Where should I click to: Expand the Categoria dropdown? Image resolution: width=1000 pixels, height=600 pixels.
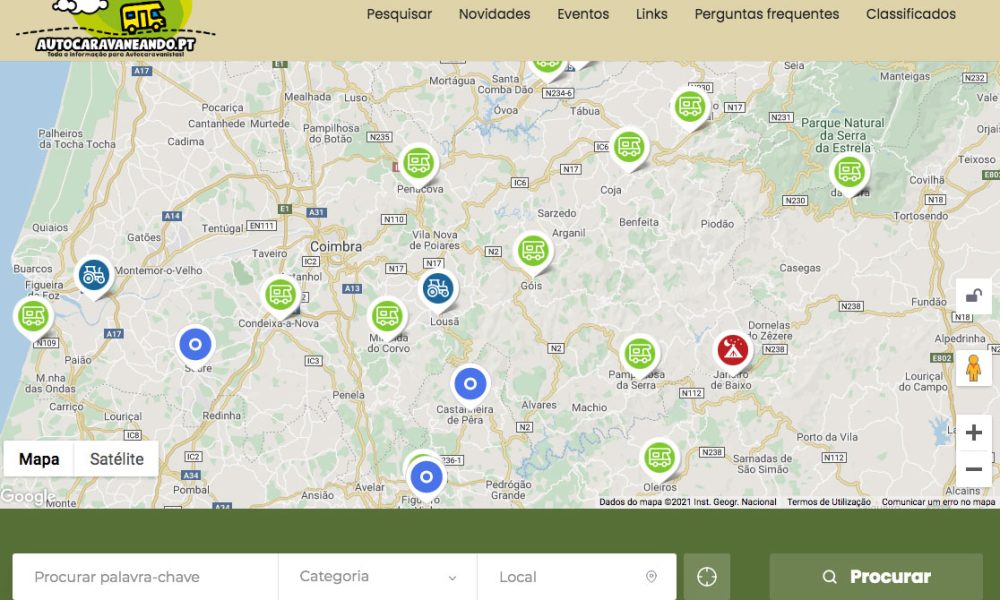click(377, 577)
